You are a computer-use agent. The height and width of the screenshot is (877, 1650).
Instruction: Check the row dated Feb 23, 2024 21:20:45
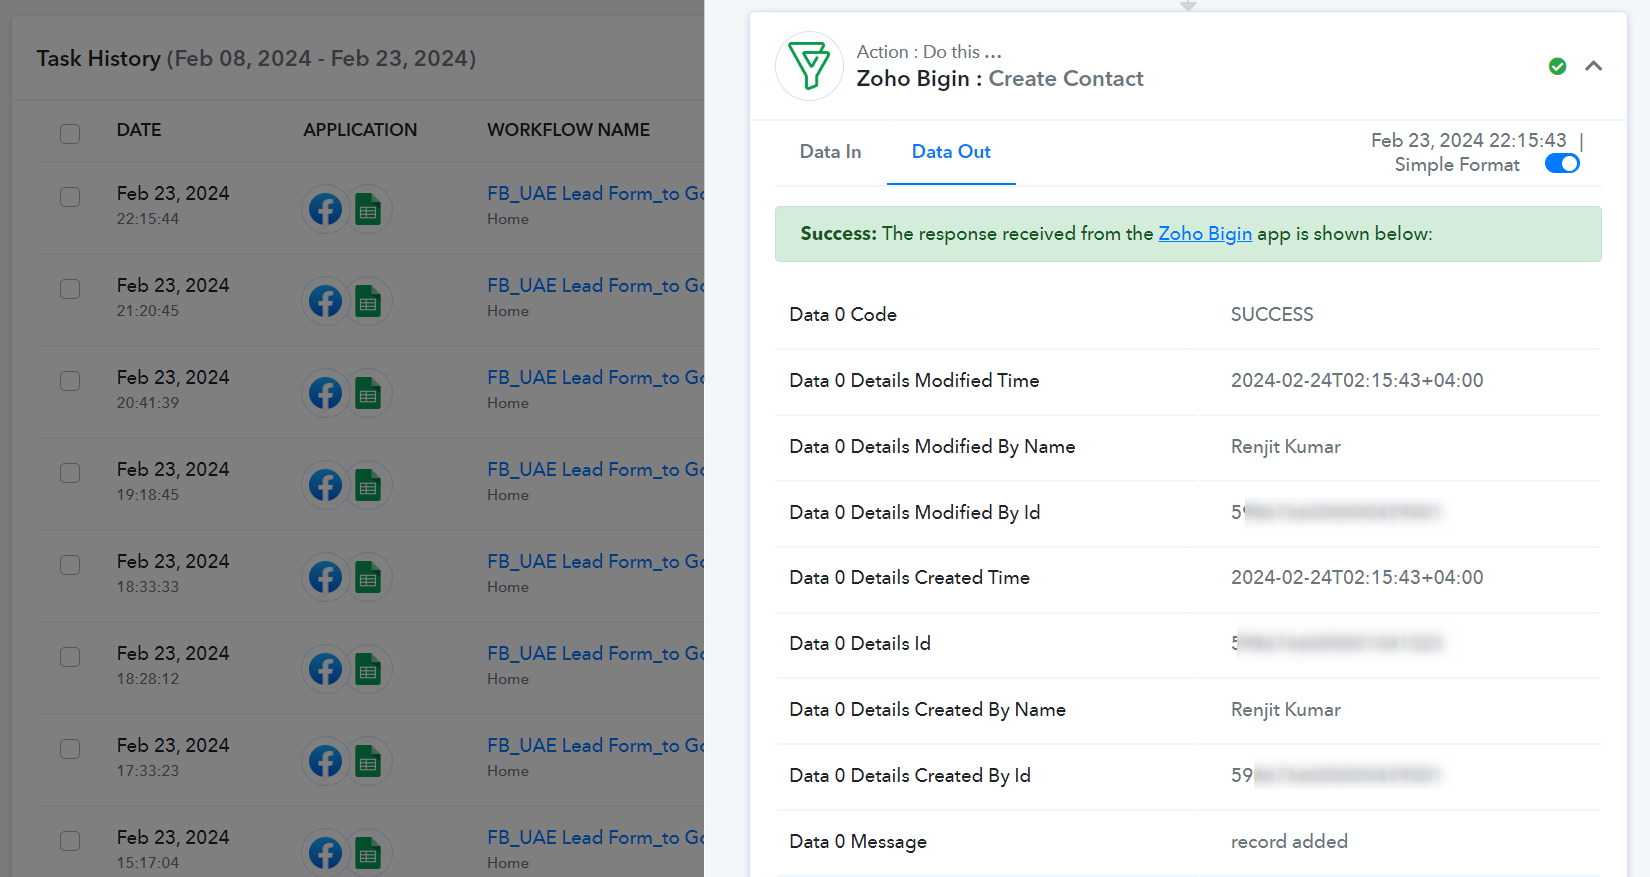[x=70, y=289]
